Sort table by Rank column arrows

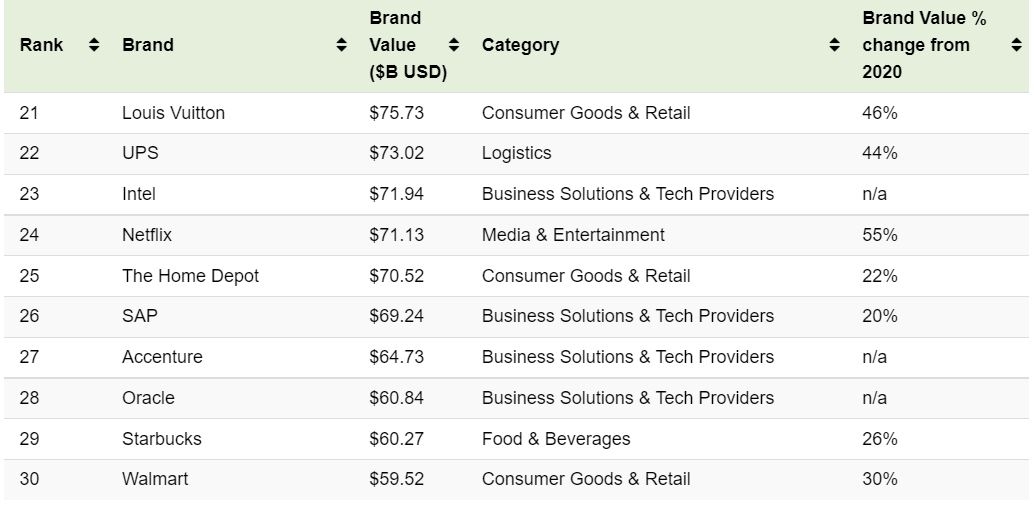[95, 45]
